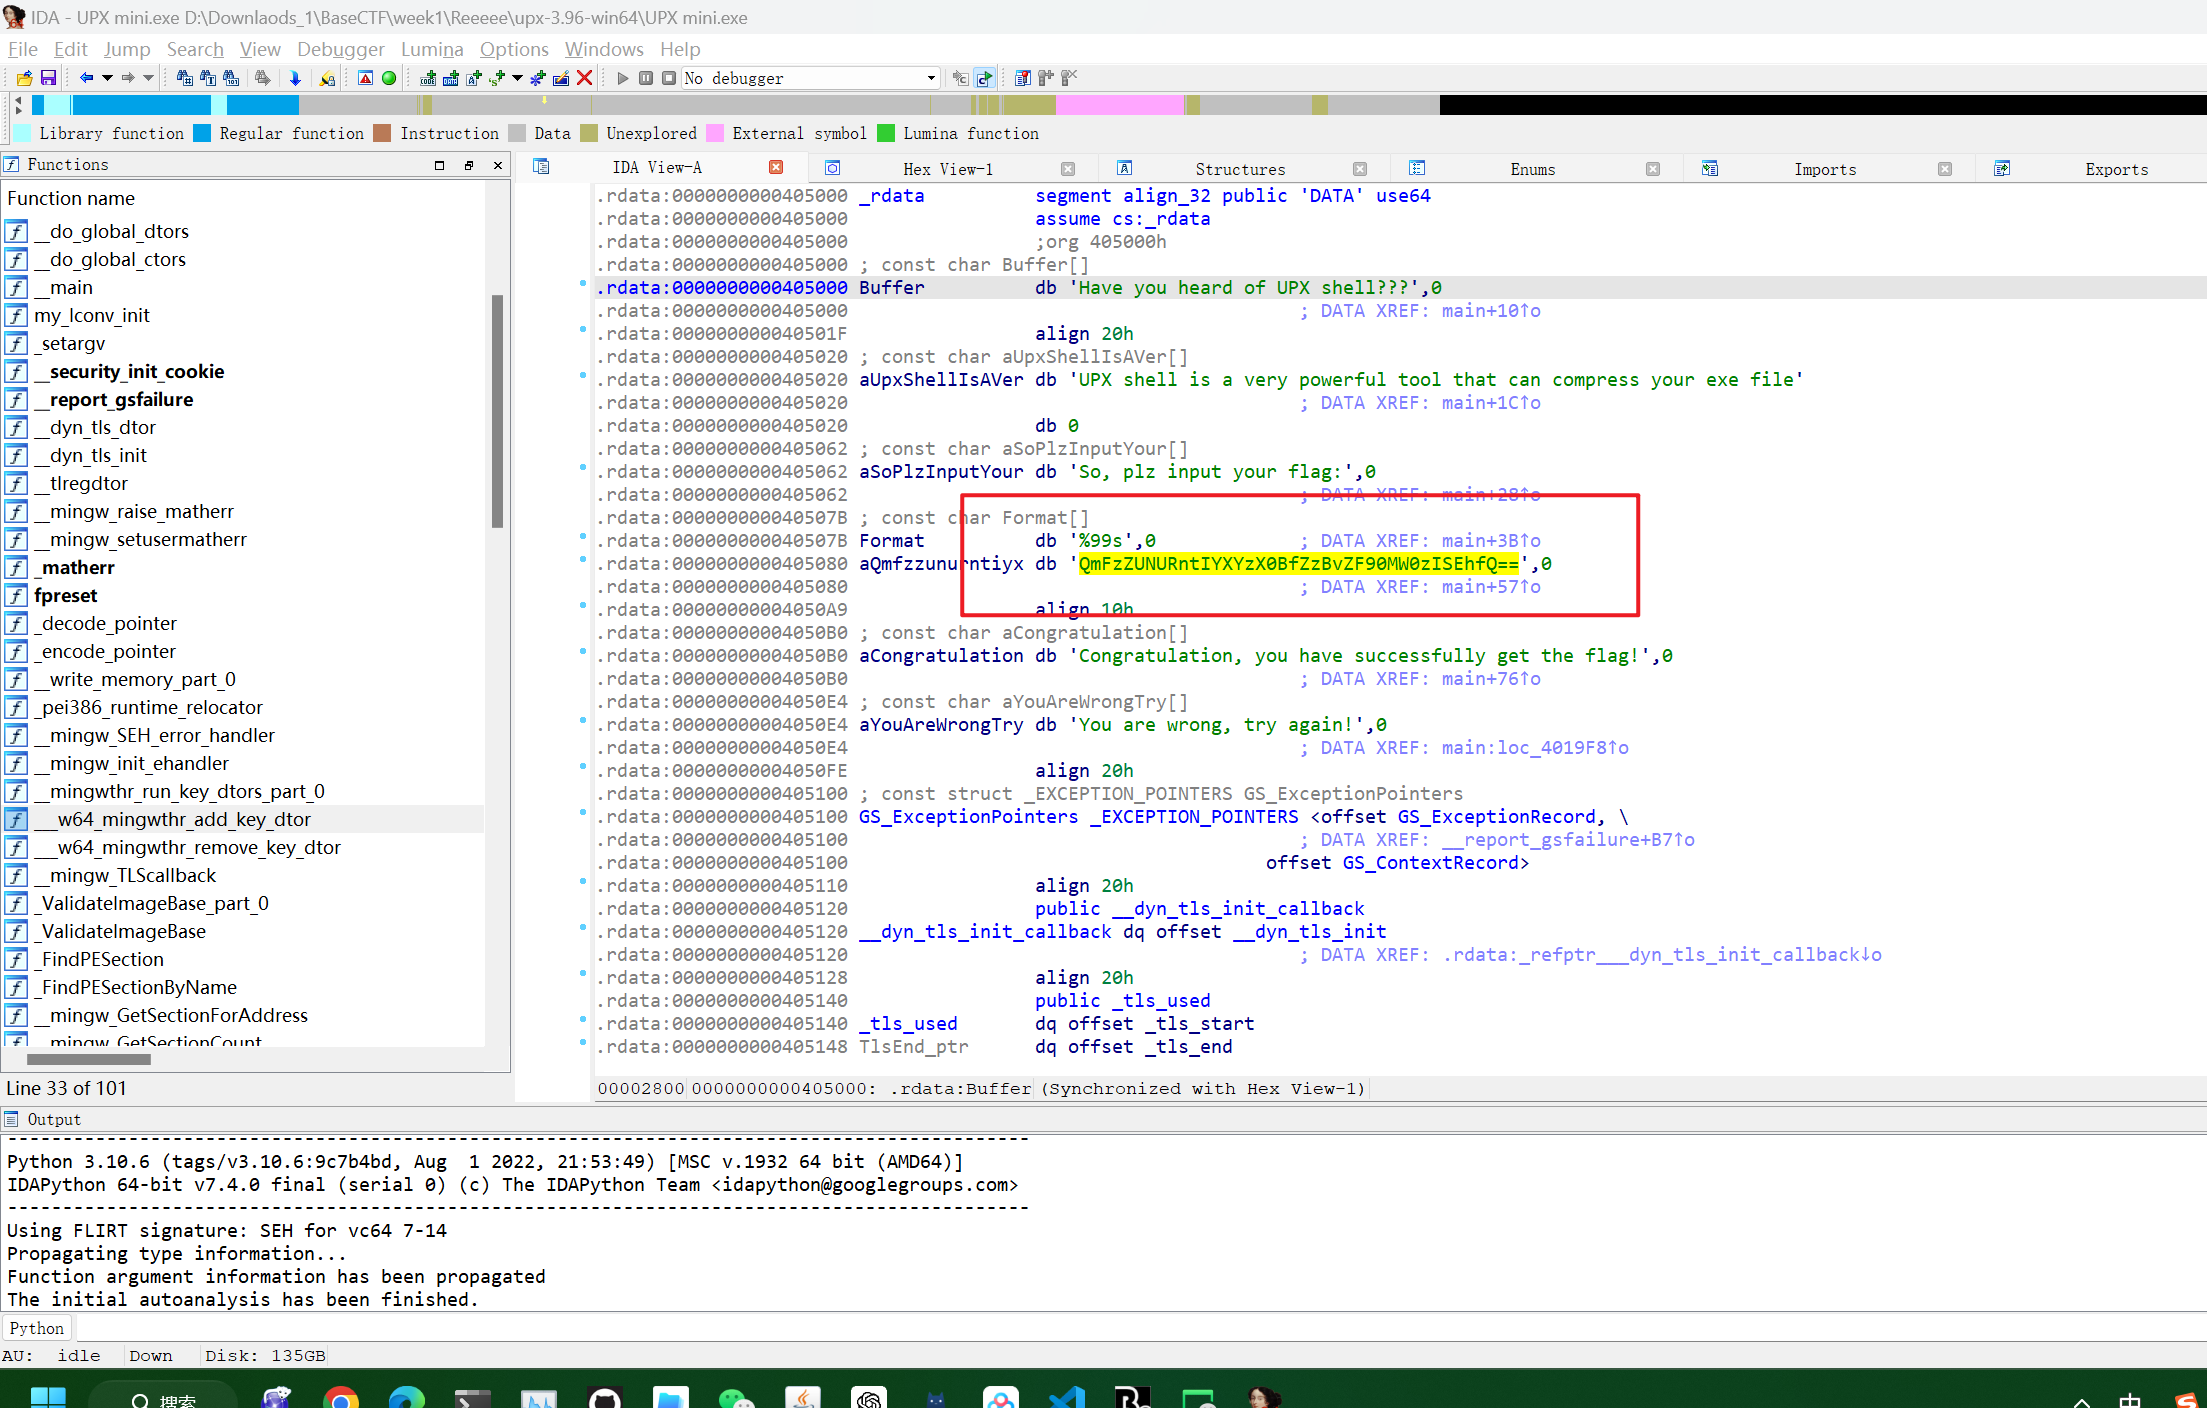Select main in the Functions list

(244, 287)
